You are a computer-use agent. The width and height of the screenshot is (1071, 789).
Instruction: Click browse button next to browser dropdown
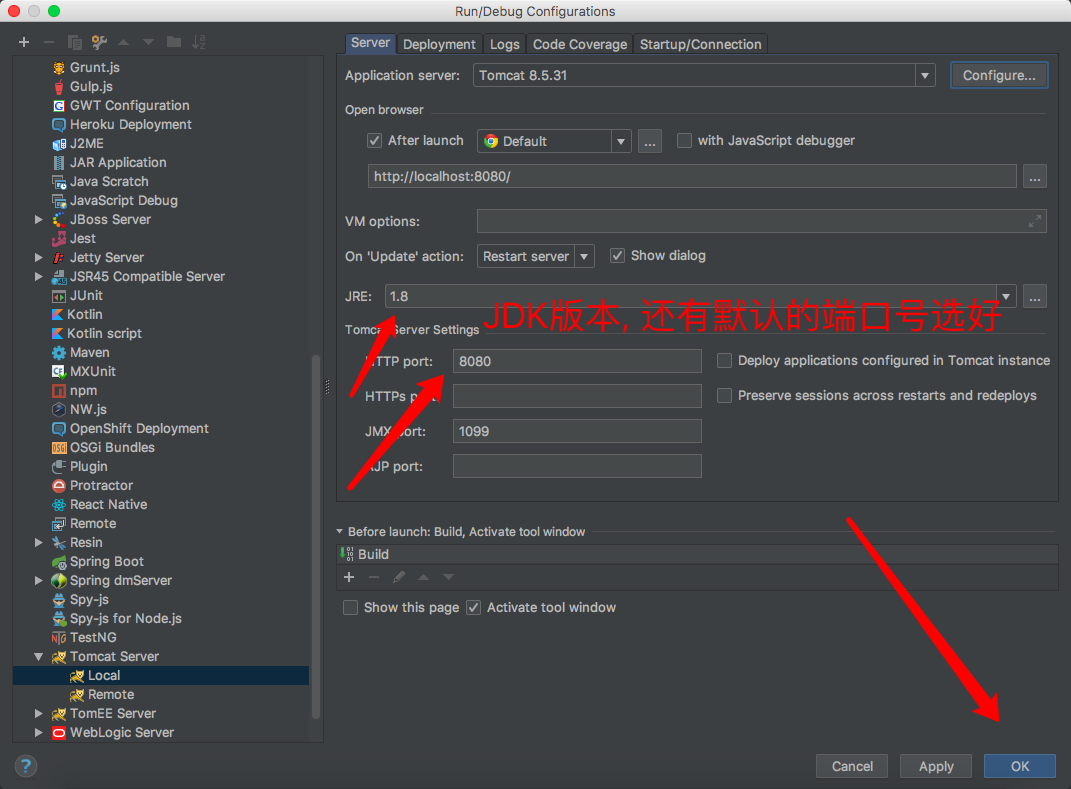pos(650,141)
